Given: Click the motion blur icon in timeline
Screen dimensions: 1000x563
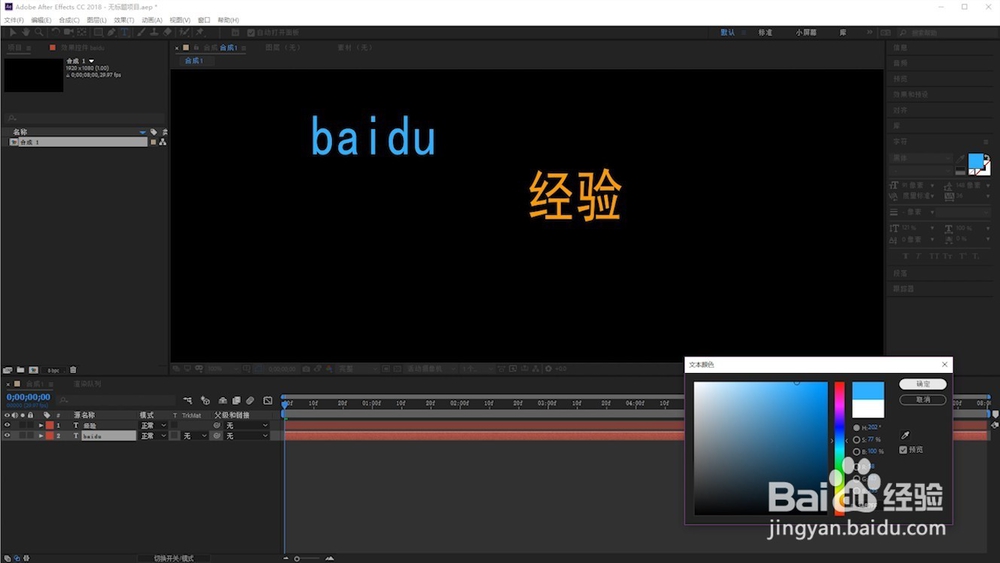Looking at the screenshot, I should tap(250, 400).
